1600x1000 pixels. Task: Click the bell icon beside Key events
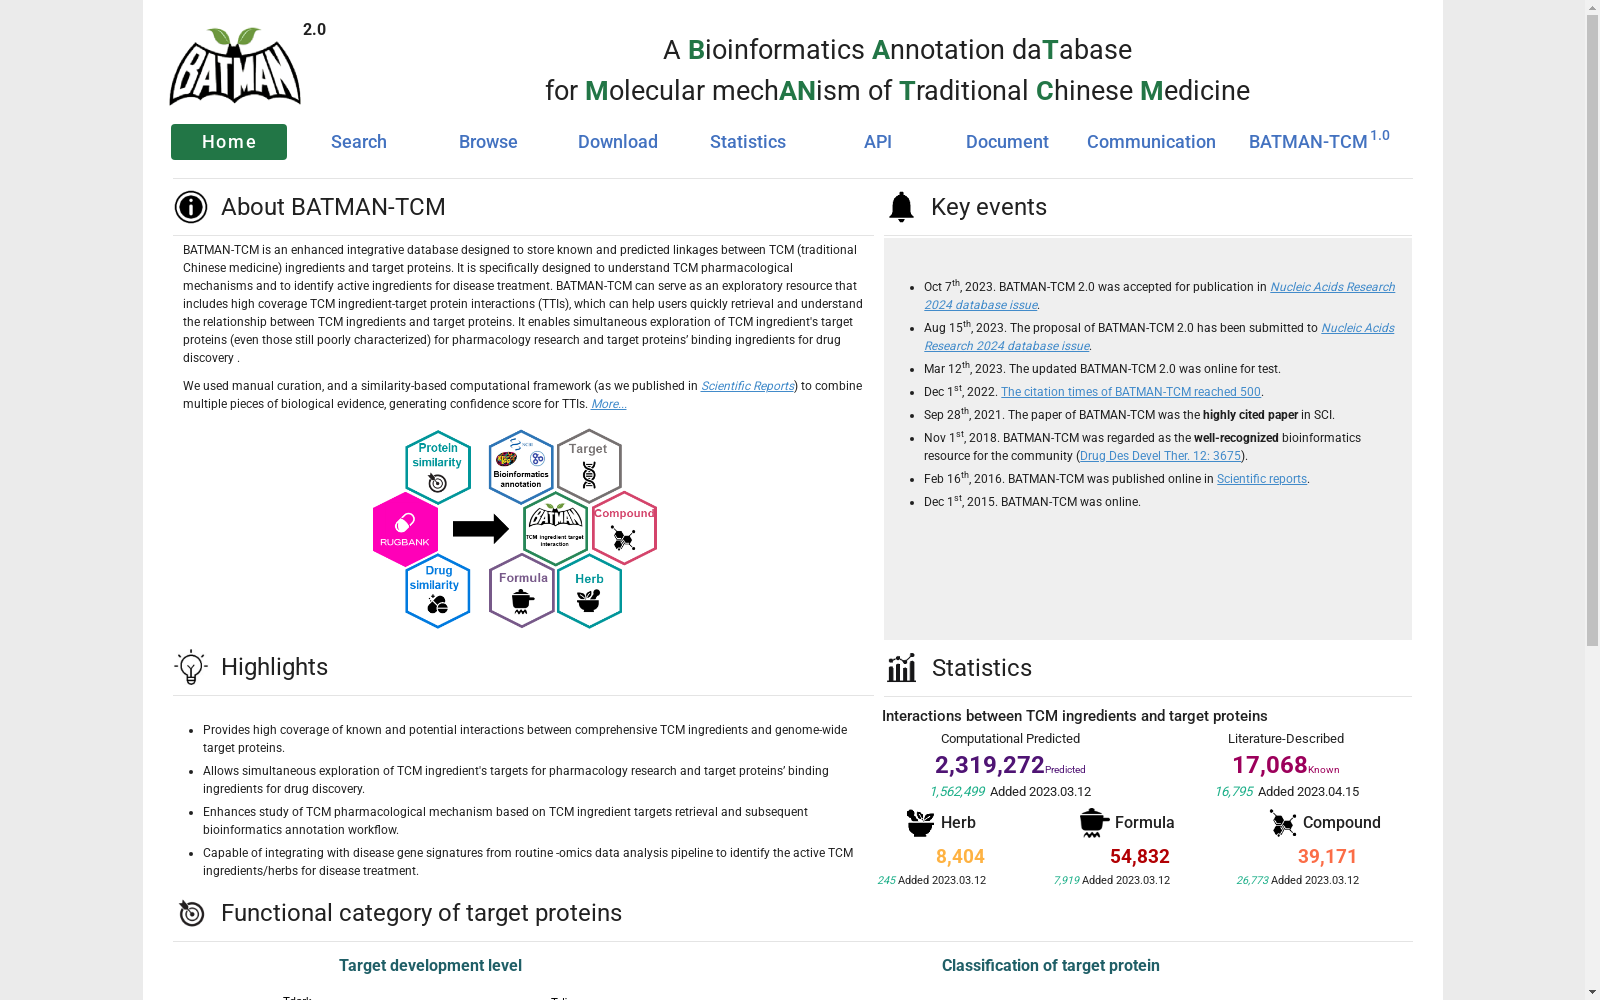901,207
